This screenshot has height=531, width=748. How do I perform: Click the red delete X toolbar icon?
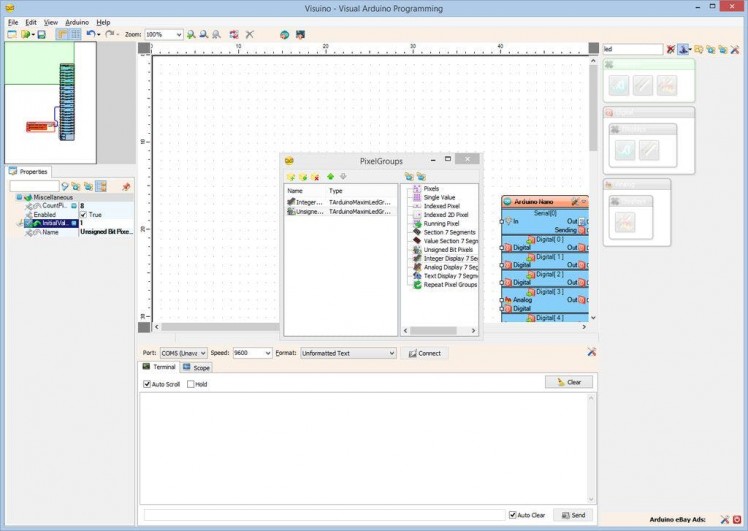point(249,34)
